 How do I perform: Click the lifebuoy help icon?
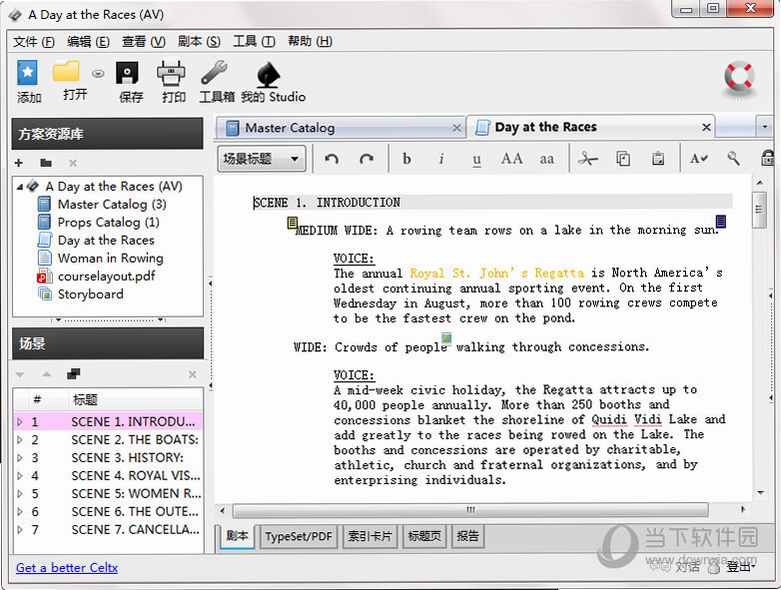pos(739,78)
